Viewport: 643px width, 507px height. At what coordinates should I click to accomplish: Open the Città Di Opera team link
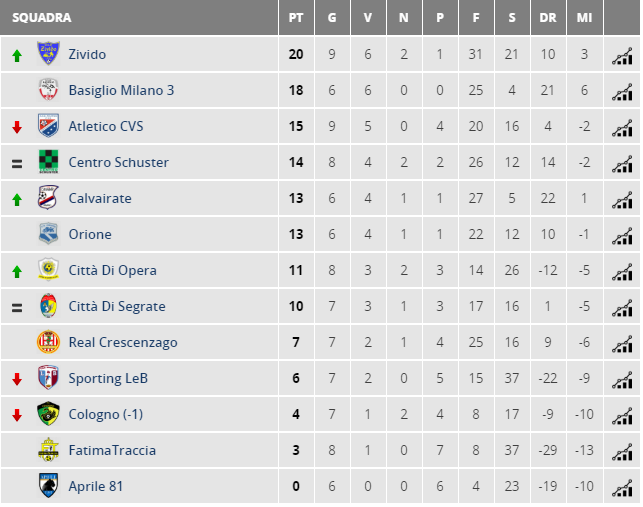pos(112,270)
